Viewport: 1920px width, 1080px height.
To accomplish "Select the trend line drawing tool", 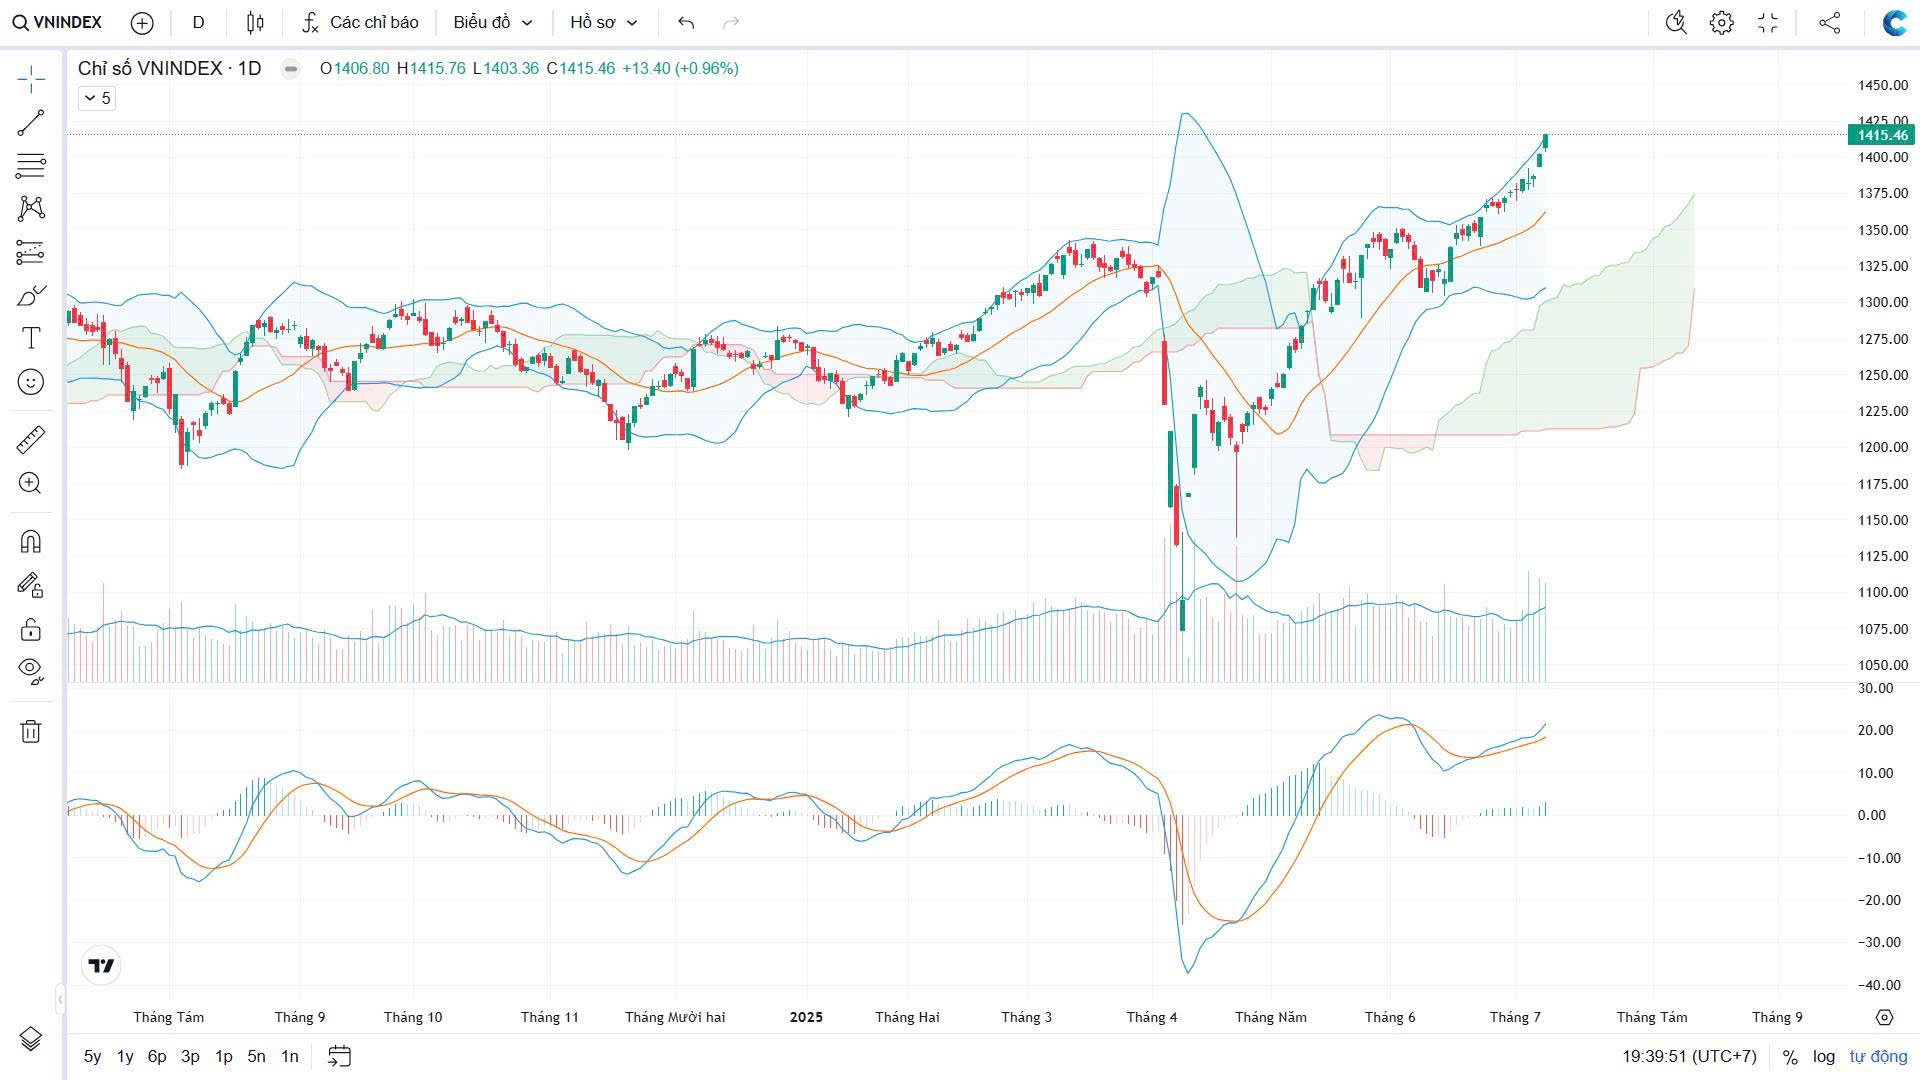I will coord(31,123).
